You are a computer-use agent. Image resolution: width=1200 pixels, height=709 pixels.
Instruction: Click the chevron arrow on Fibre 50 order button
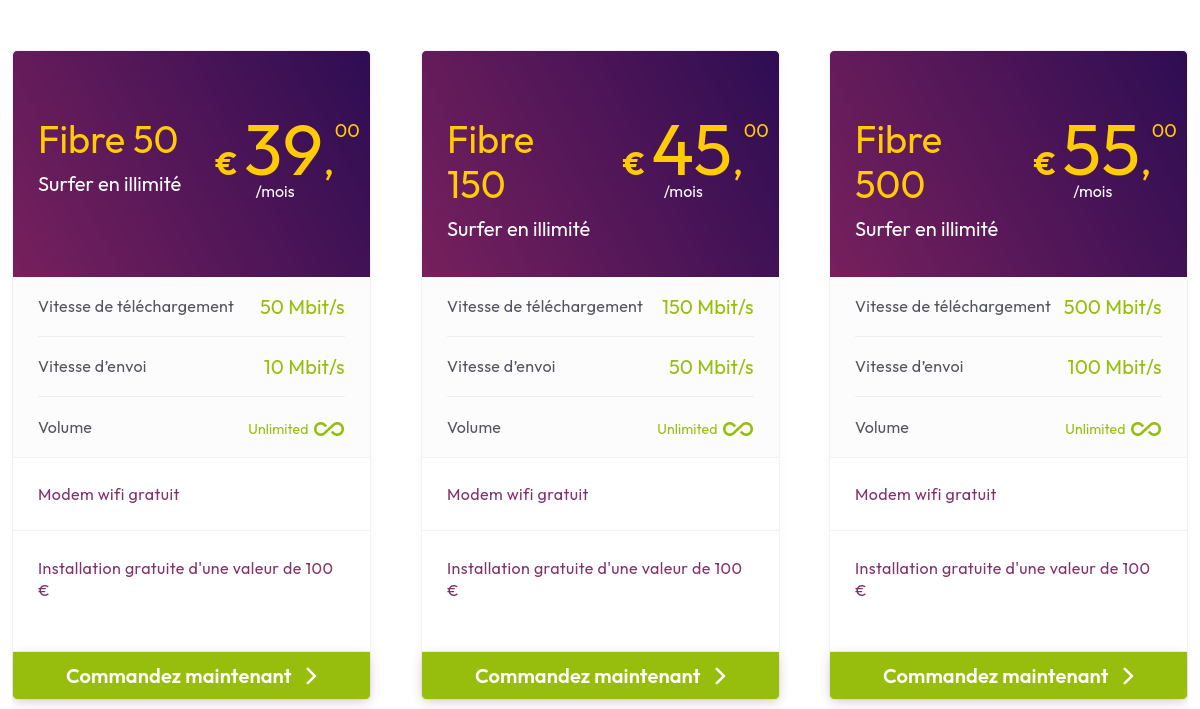click(x=311, y=676)
